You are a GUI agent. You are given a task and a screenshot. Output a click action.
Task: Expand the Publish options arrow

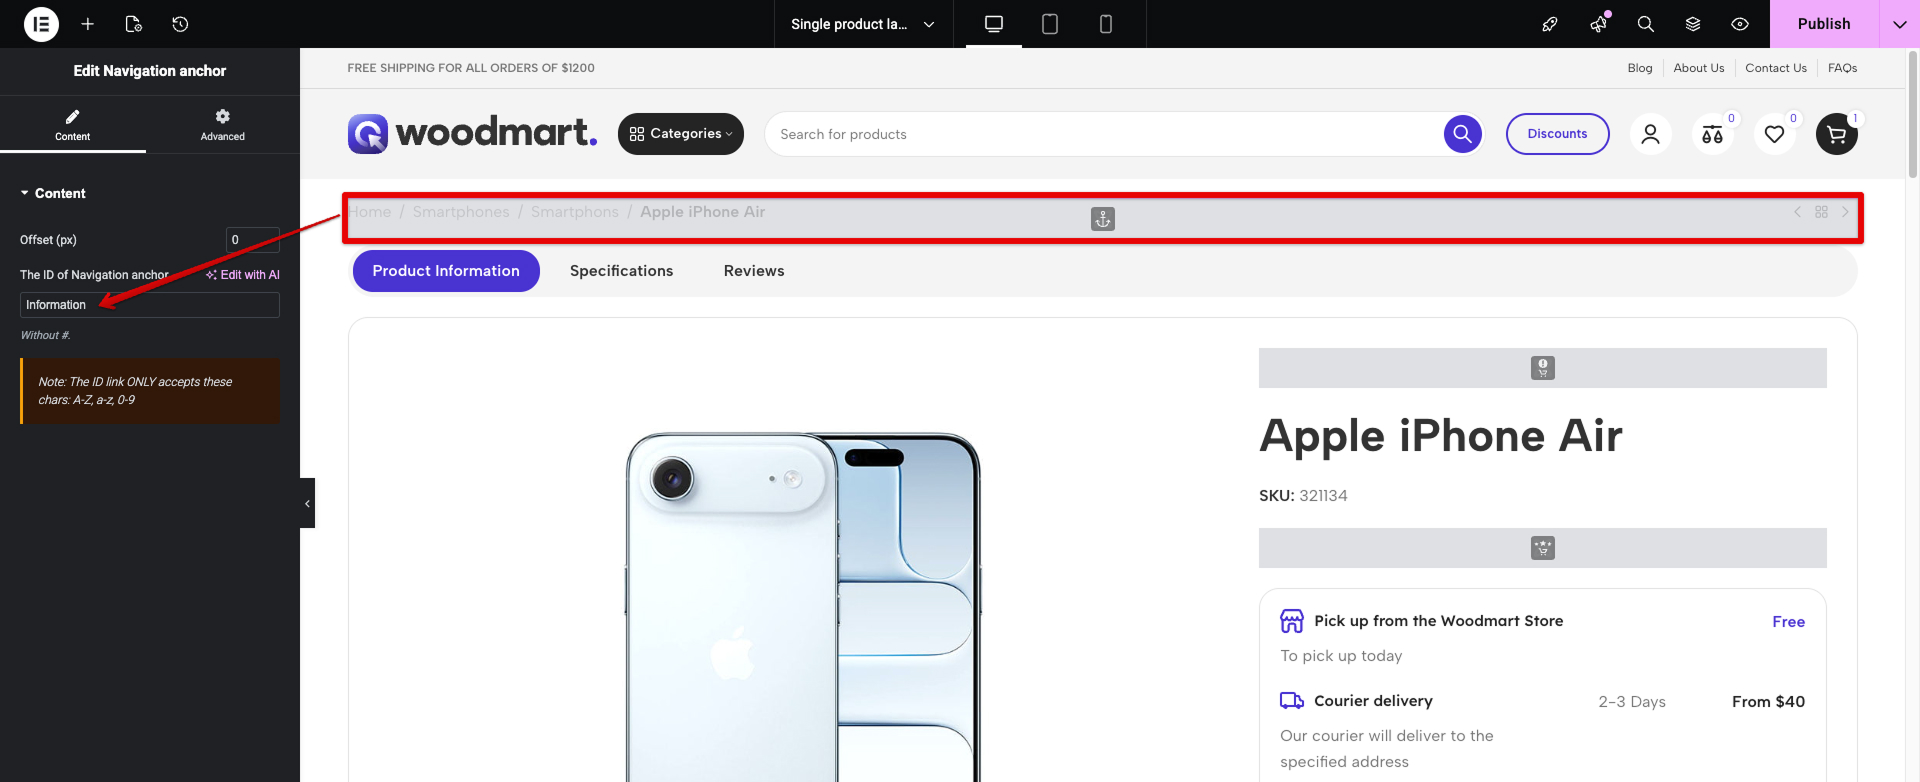click(x=1899, y=24)
